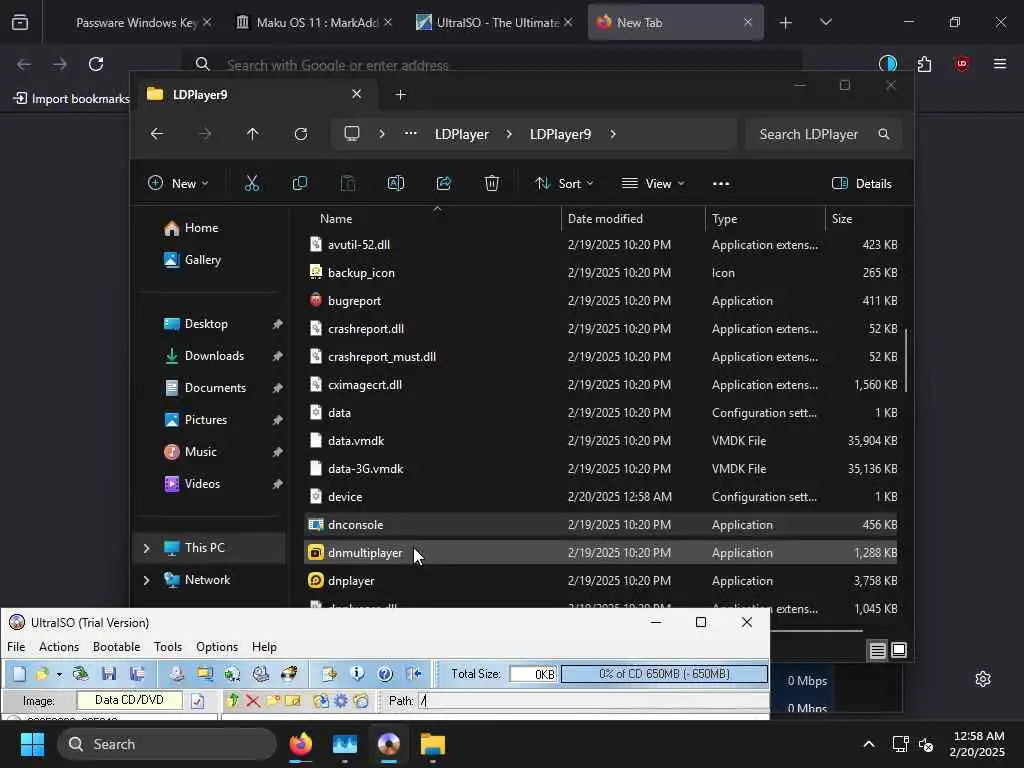Select the data.vmdk file
The image size is (1024, 768).
coord(601,441)
